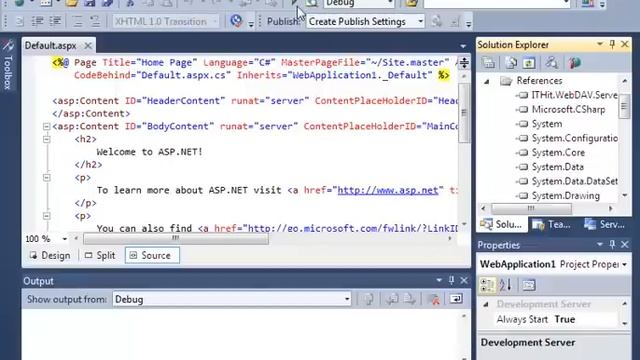Click Go to Next Message icon in Output
640x360 pixels.
tap(409, 299)
